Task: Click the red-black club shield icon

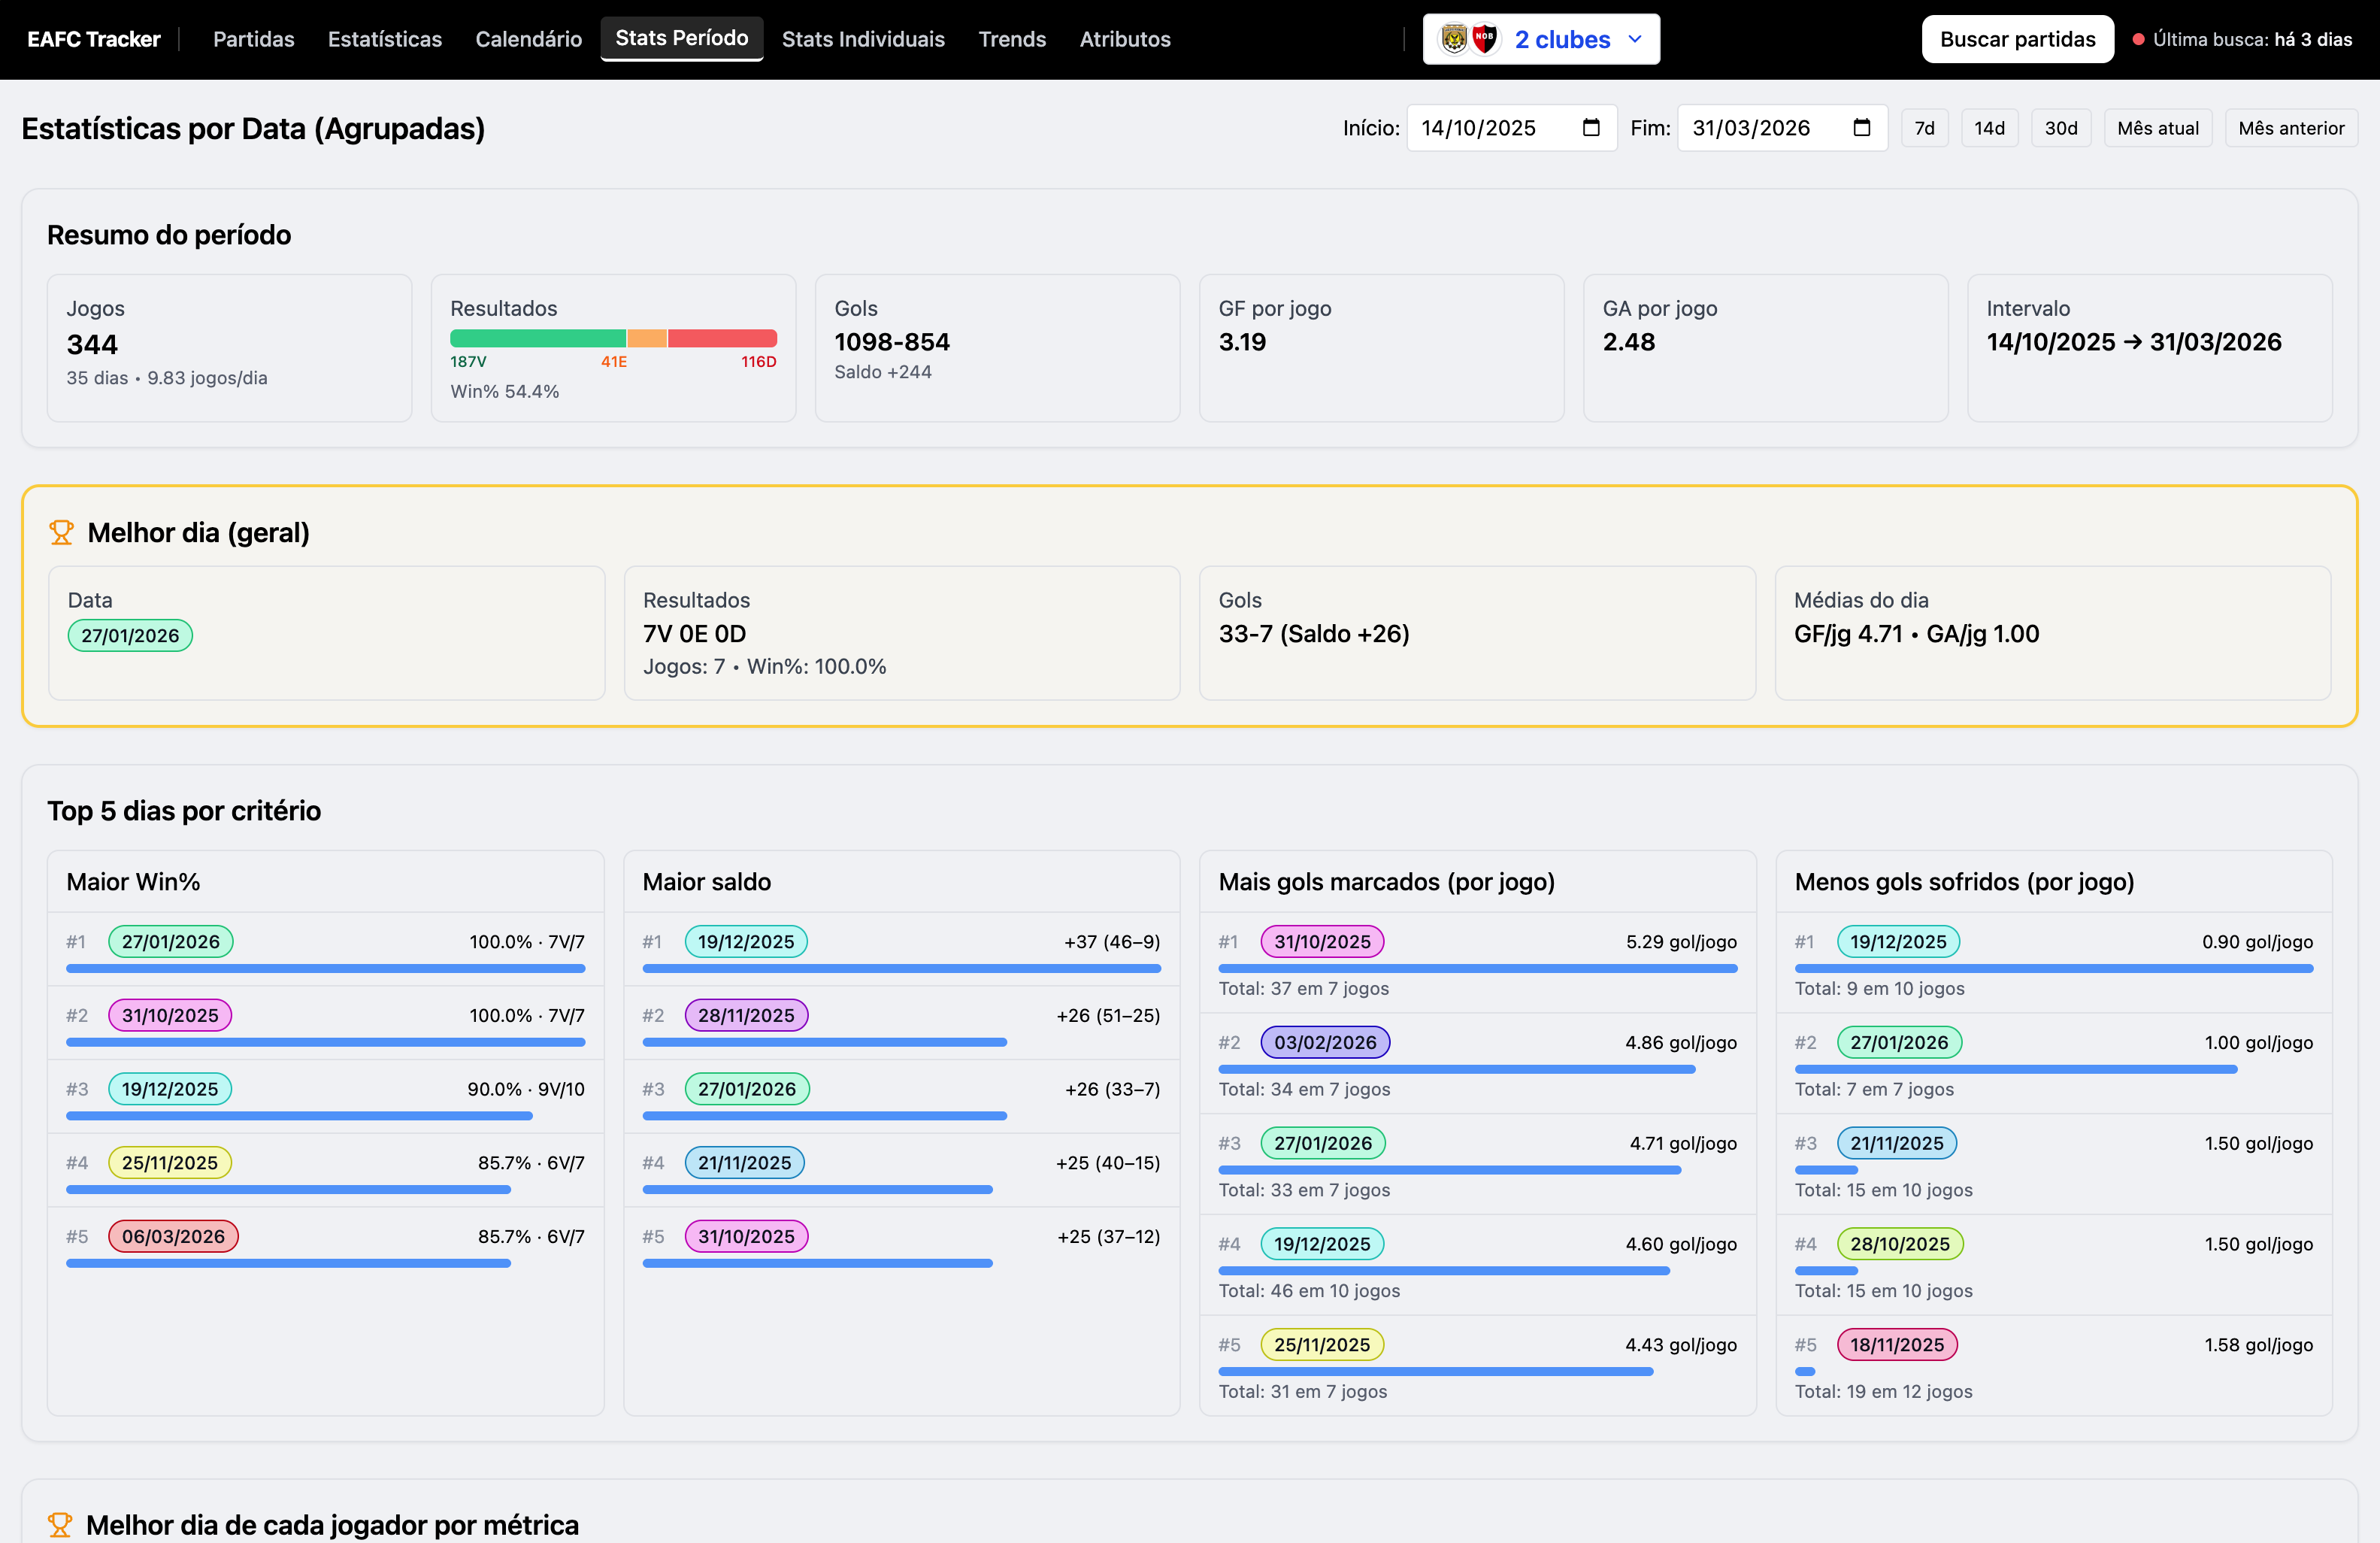Action: point(1485,39)
